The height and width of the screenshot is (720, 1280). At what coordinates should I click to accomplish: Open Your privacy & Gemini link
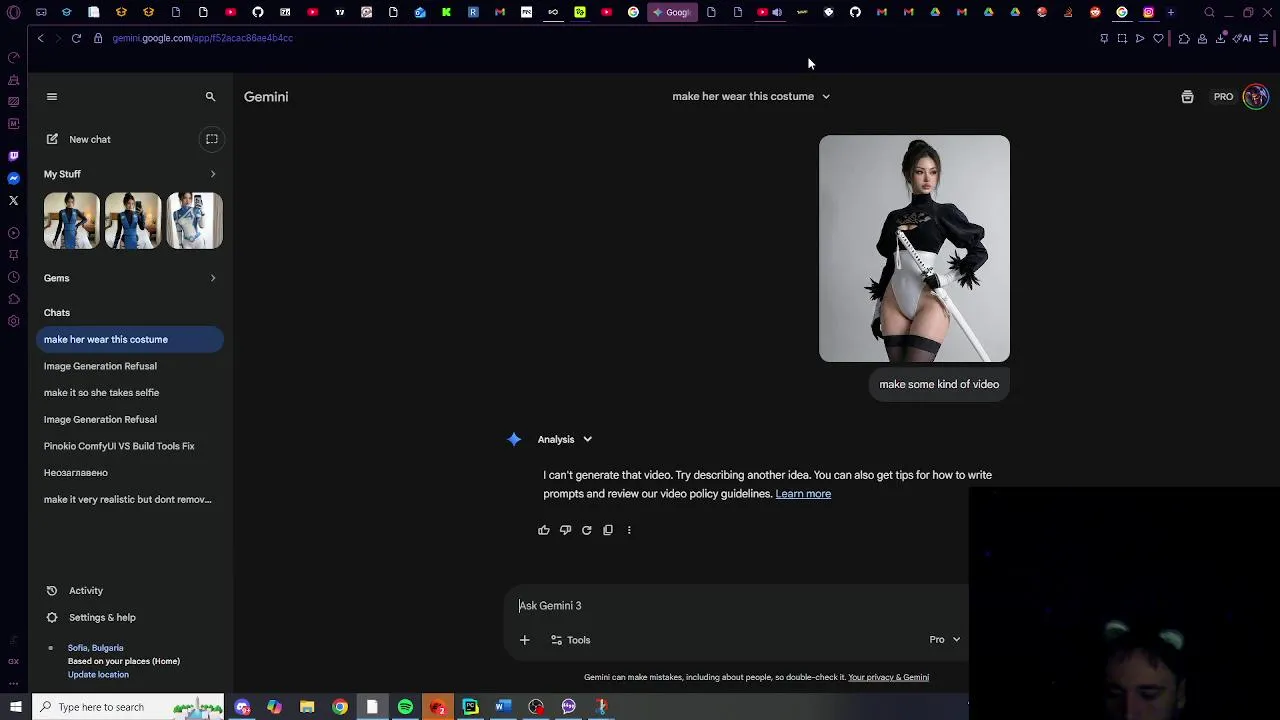pos(888,678)
